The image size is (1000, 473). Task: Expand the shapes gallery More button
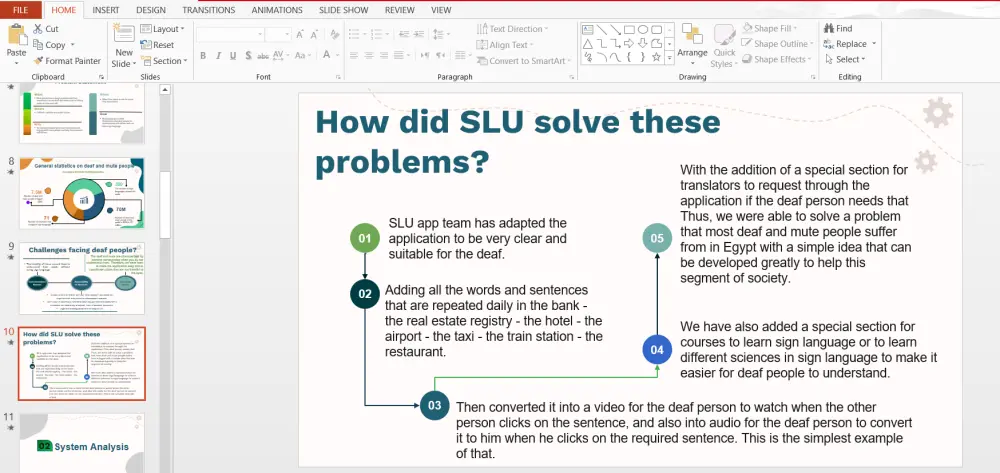pos(669,57)
